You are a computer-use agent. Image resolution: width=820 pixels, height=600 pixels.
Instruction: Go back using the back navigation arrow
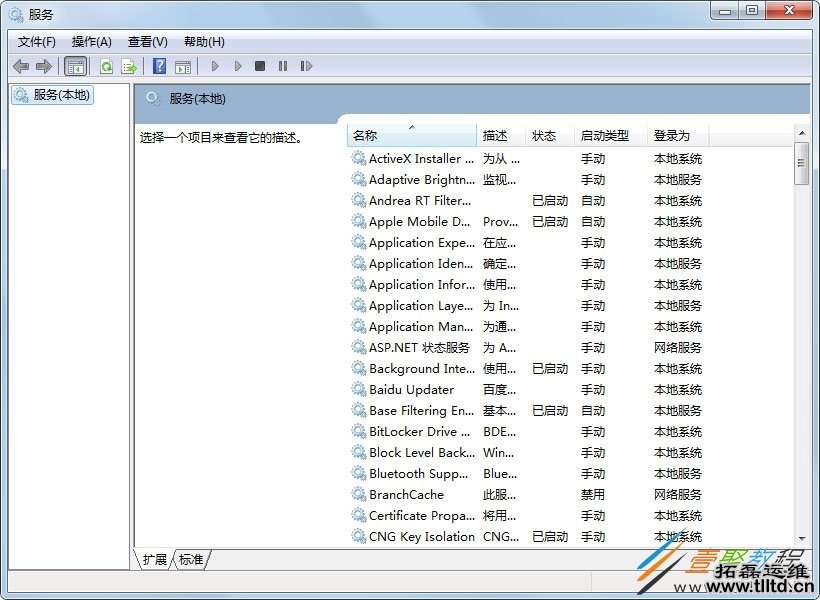pos(21,65)
